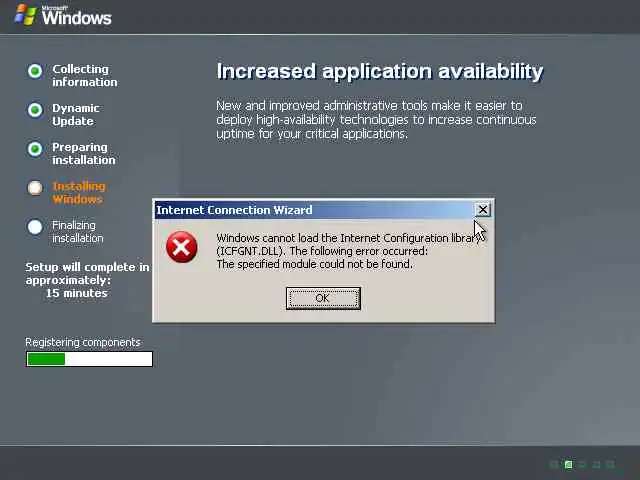Click the "Collecting information" label
Screen dimensions: 640x480
point(84,76)
